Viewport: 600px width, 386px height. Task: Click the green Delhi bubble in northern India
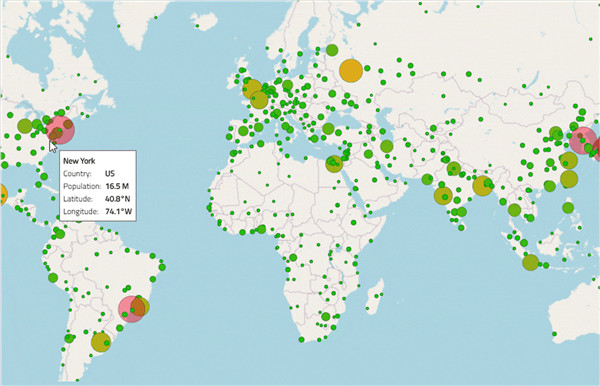[453, 169]
